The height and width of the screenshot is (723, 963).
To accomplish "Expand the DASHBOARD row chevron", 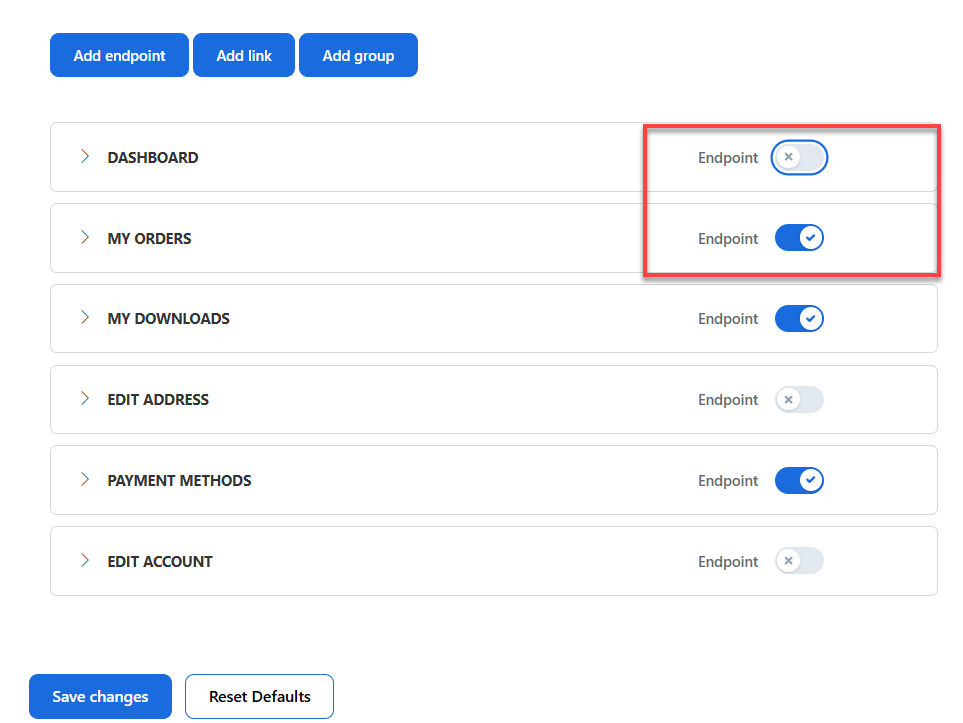I will point(85,157).
